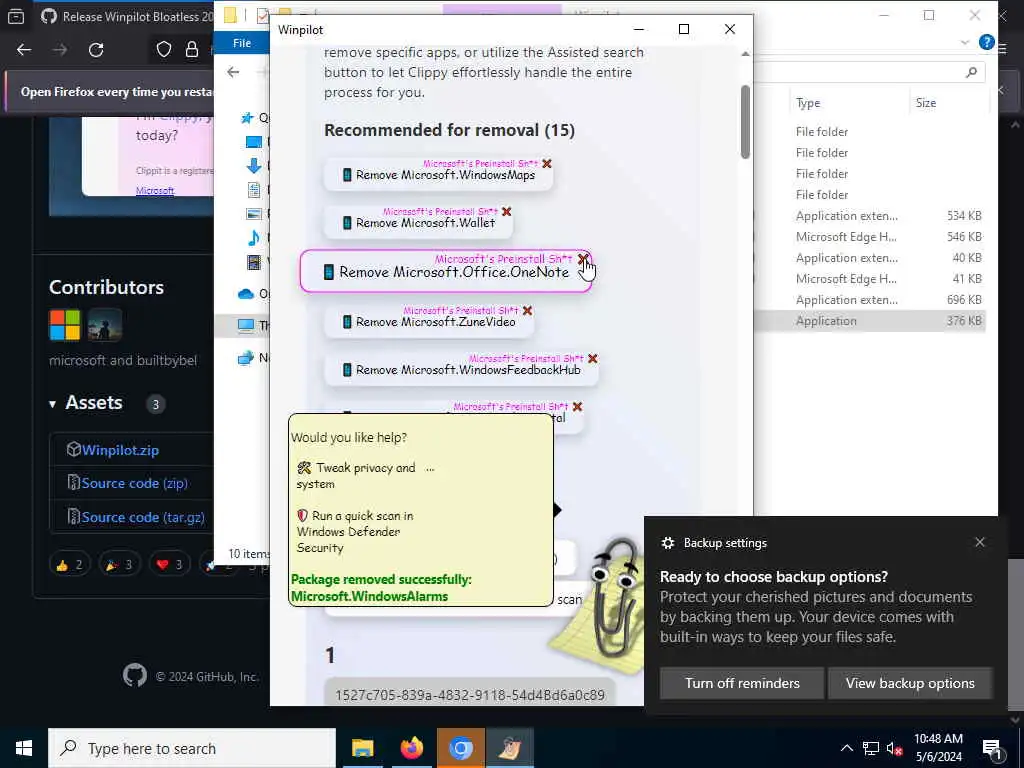
Task: Click the heart reaction button
Action: coord(168,564)
